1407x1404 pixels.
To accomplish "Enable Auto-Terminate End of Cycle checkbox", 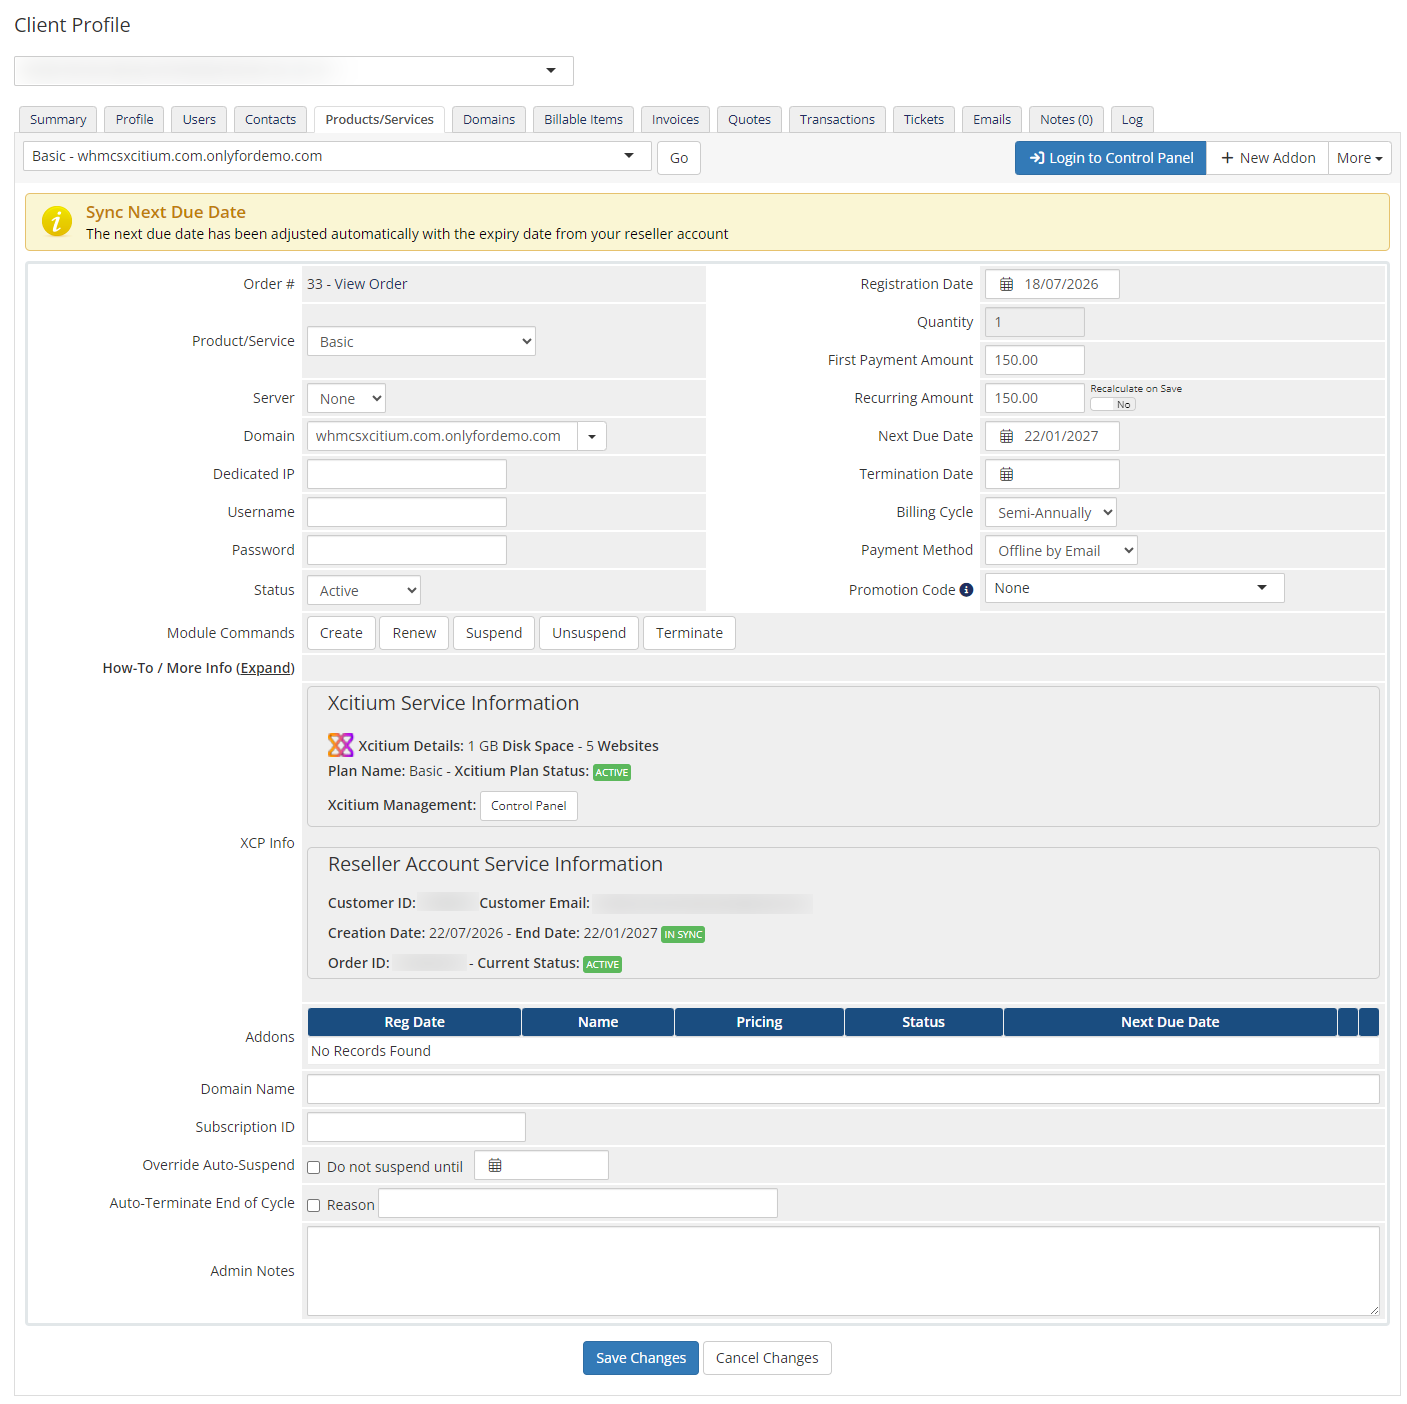I will [313, 1205].
